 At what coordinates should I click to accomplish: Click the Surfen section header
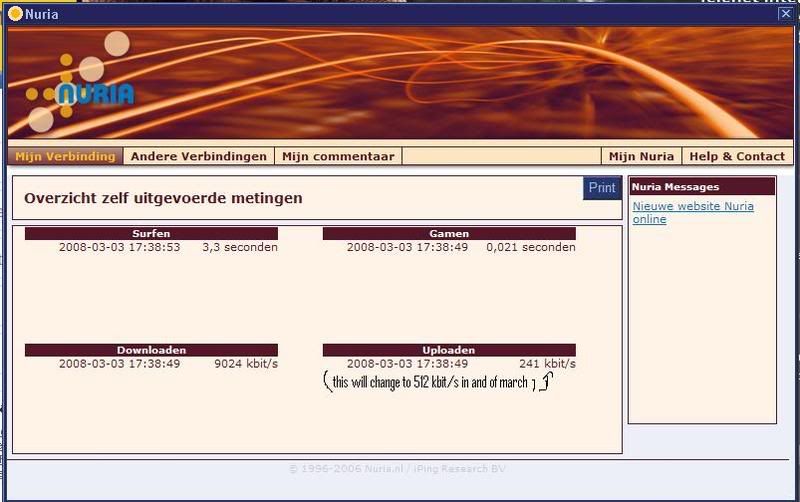click(151, 233)
